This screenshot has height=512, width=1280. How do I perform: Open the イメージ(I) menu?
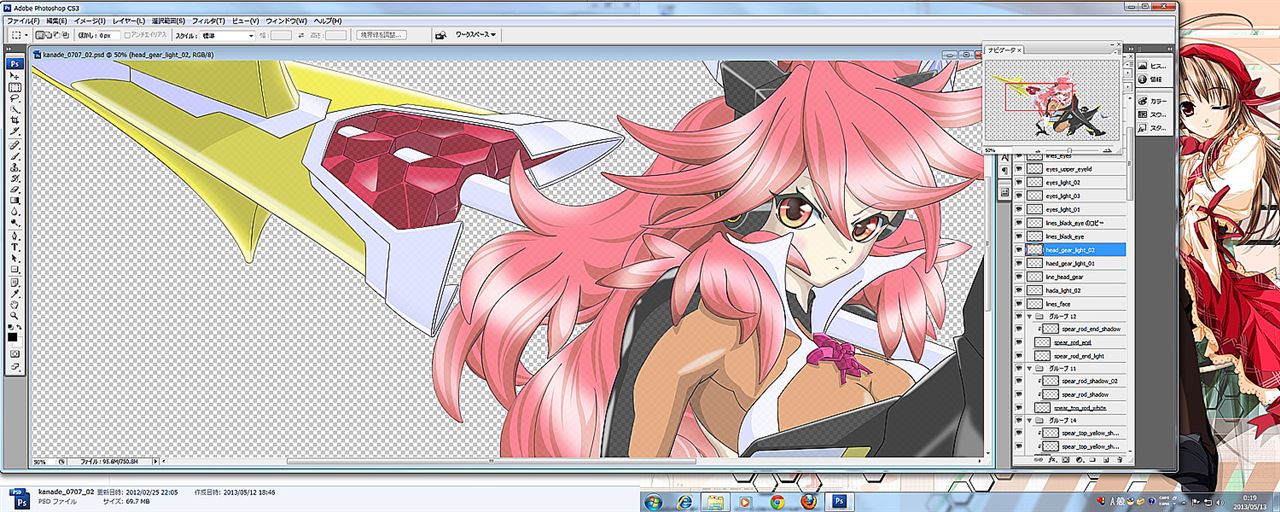90,20
